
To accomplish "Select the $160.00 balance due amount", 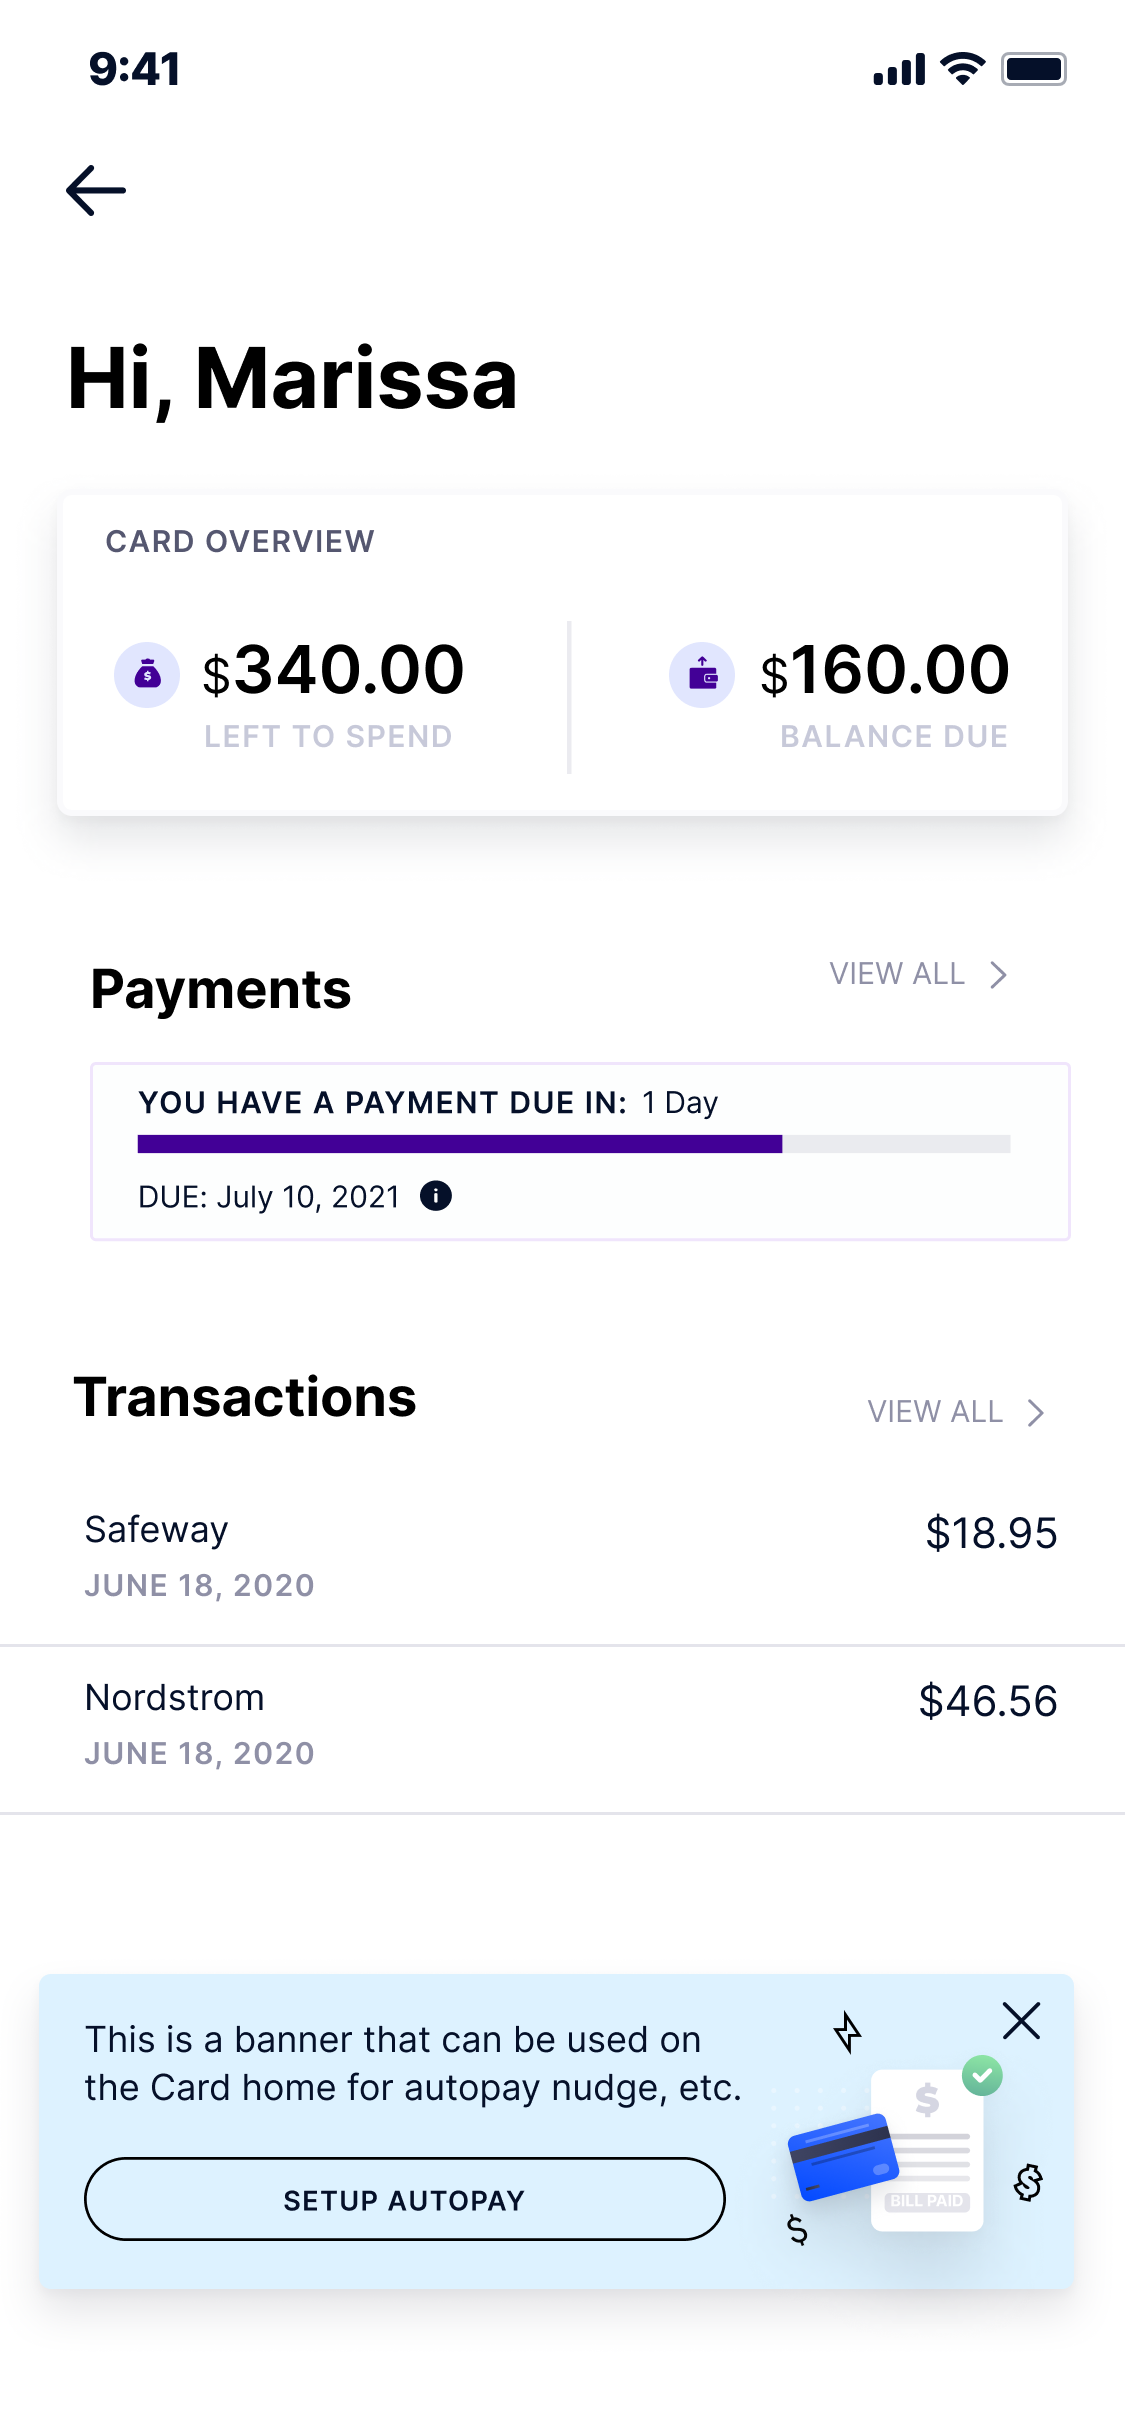I will (885, 670).
